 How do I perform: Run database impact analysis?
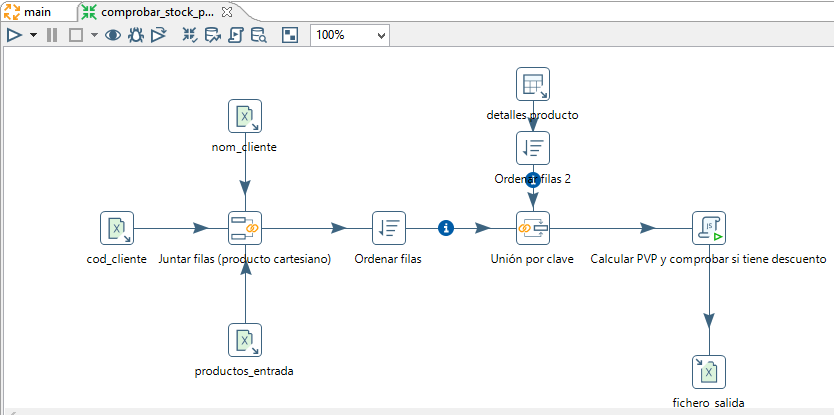click(x=213, y=36)
